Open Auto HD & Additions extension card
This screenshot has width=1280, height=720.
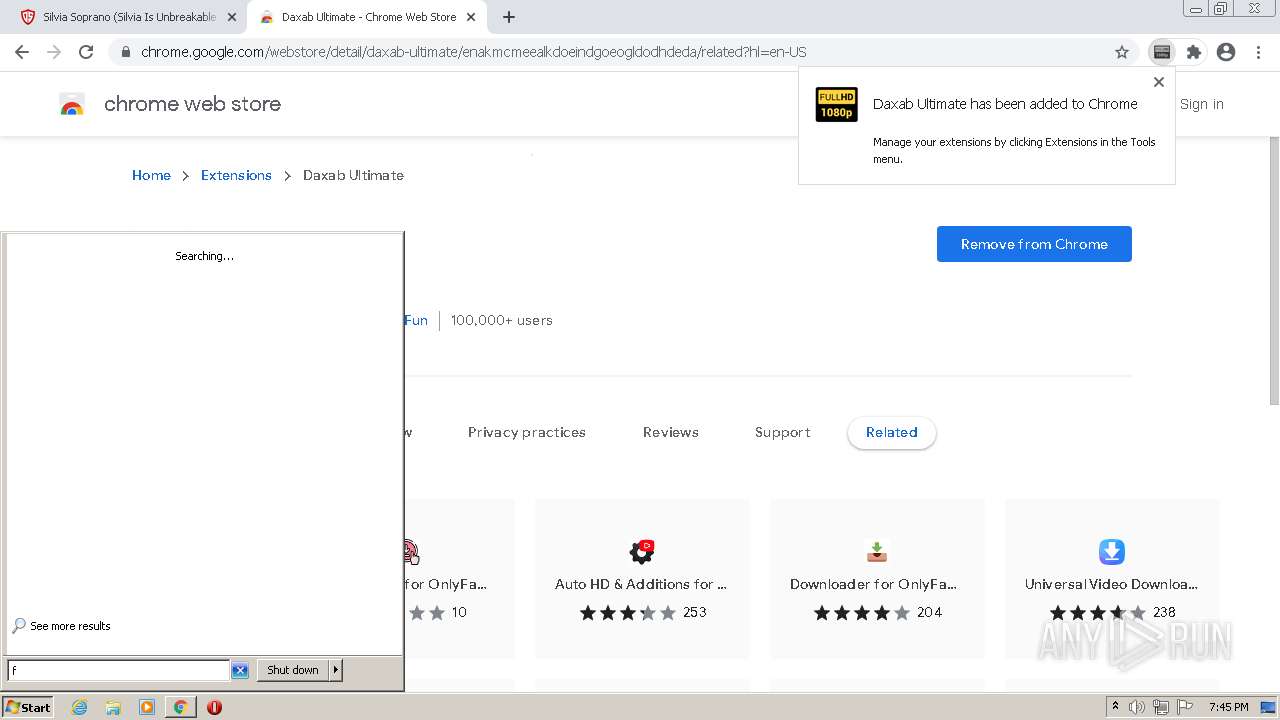[x=642, y=579]
